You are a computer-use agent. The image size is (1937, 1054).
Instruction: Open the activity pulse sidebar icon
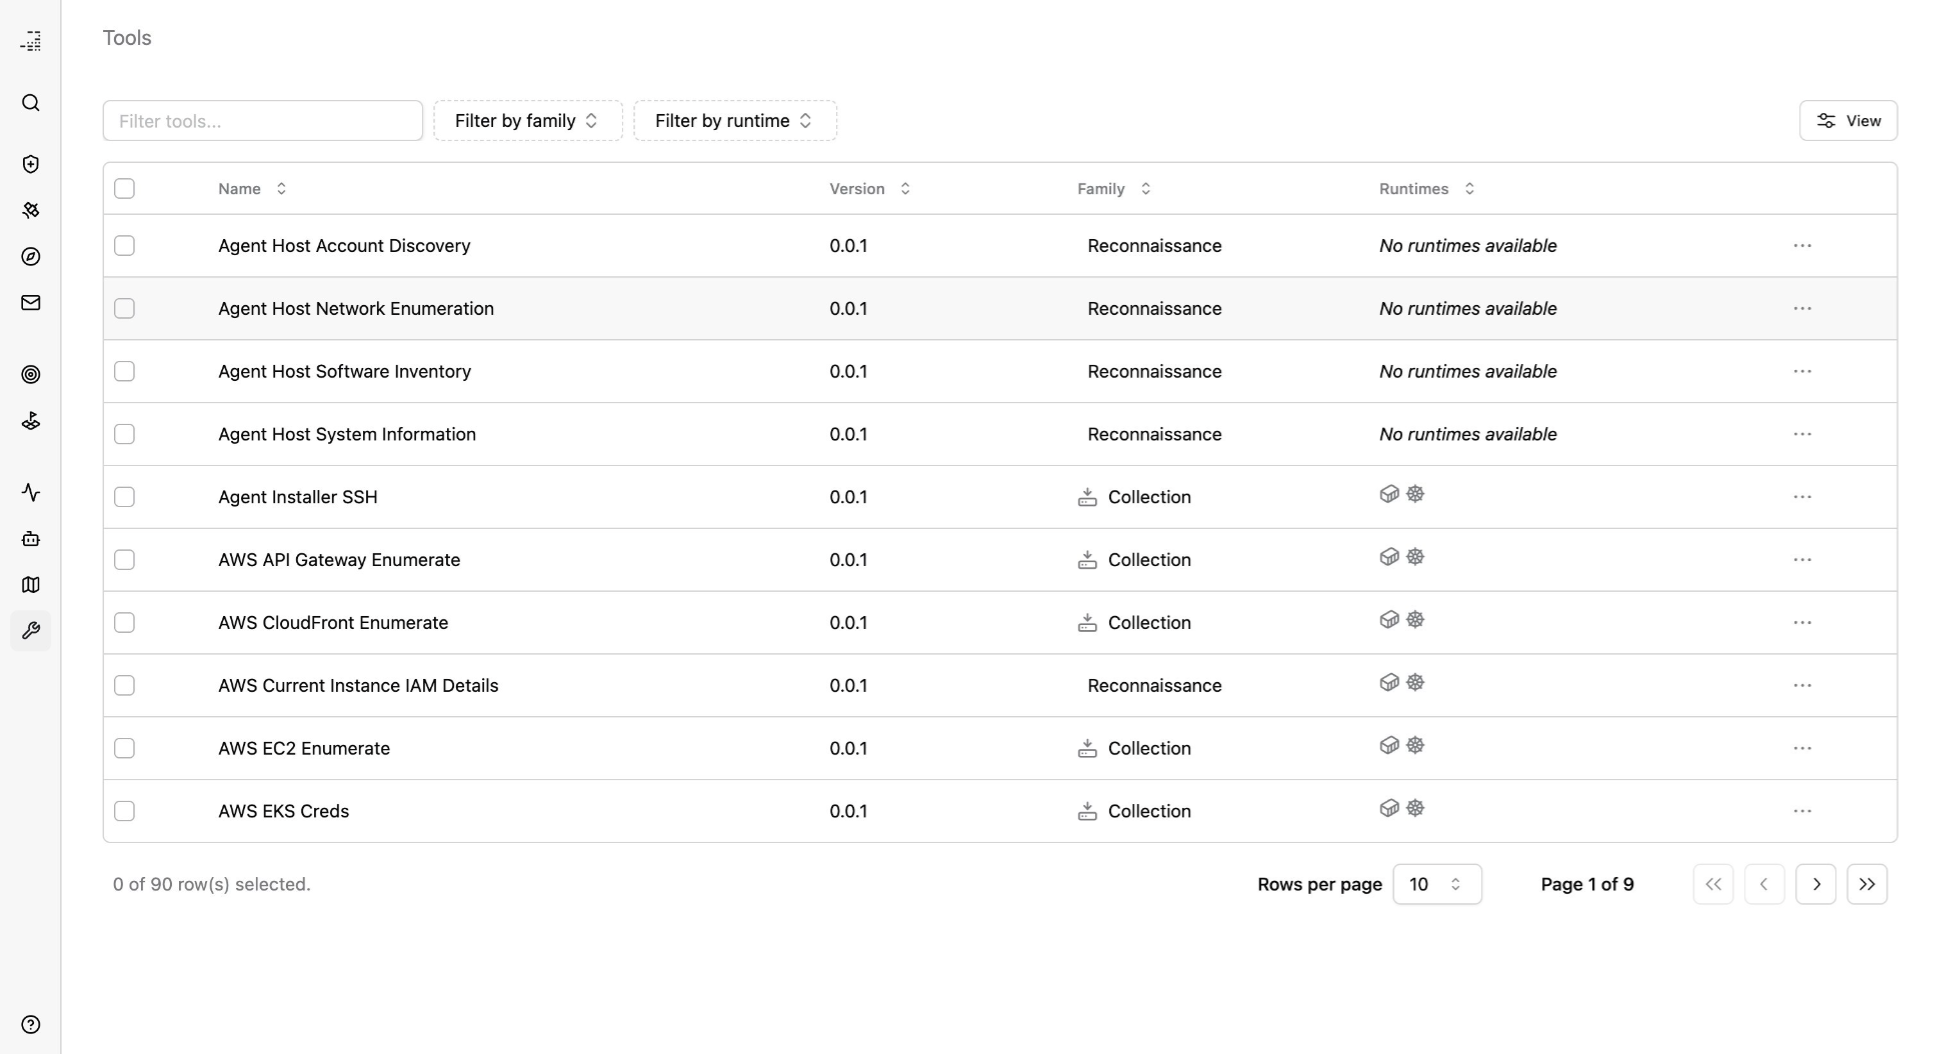pyautogui.click(x=31, y=492)
